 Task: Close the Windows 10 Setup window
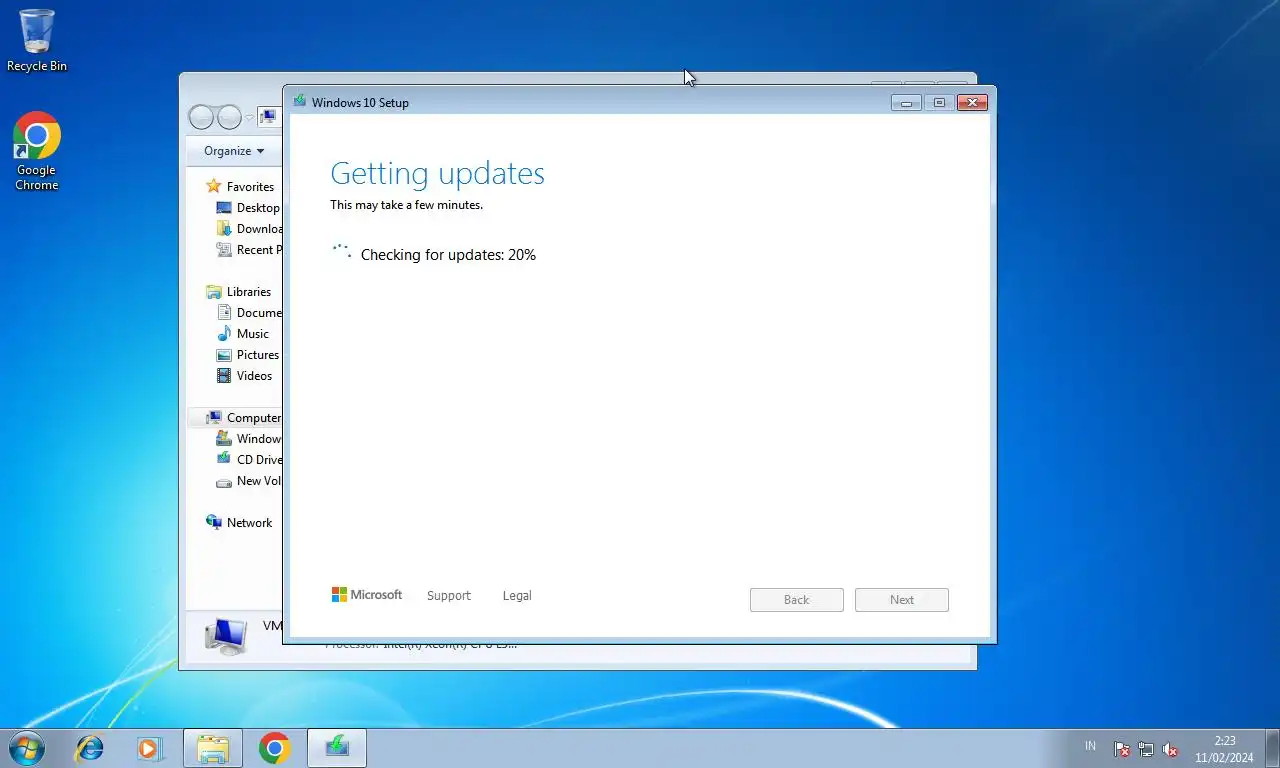point(972,102)
